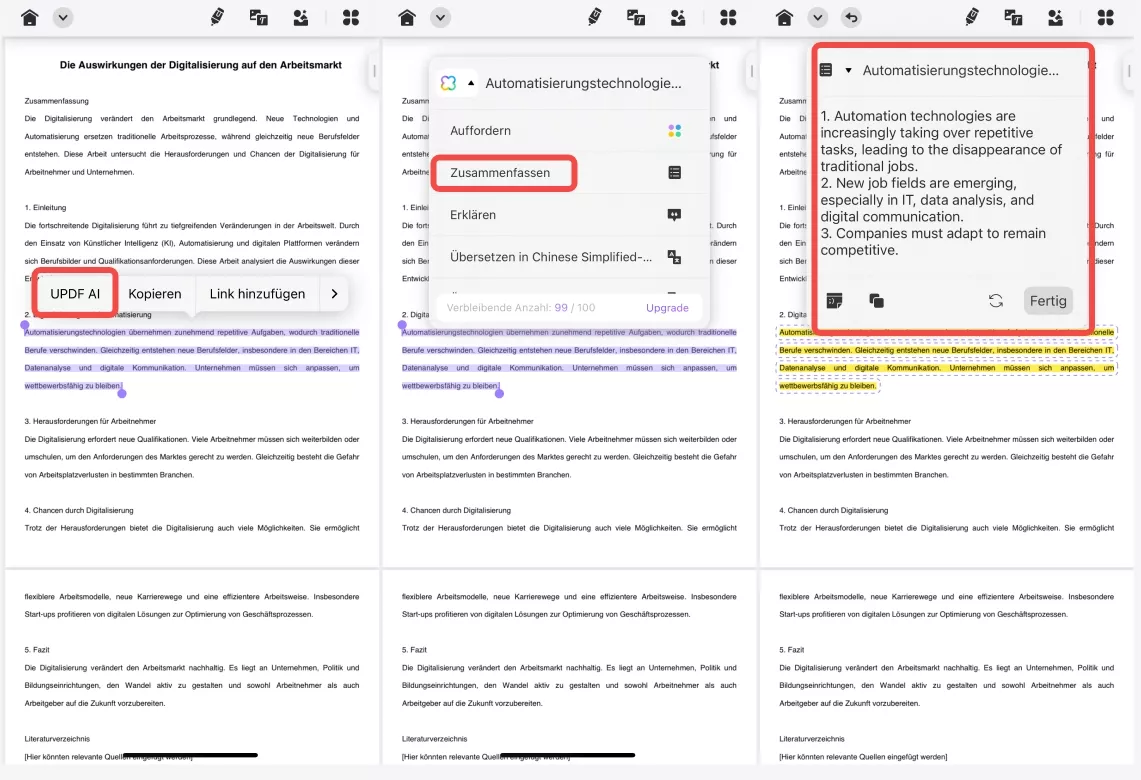Click the English summary text in result popup

pos(941,183)
